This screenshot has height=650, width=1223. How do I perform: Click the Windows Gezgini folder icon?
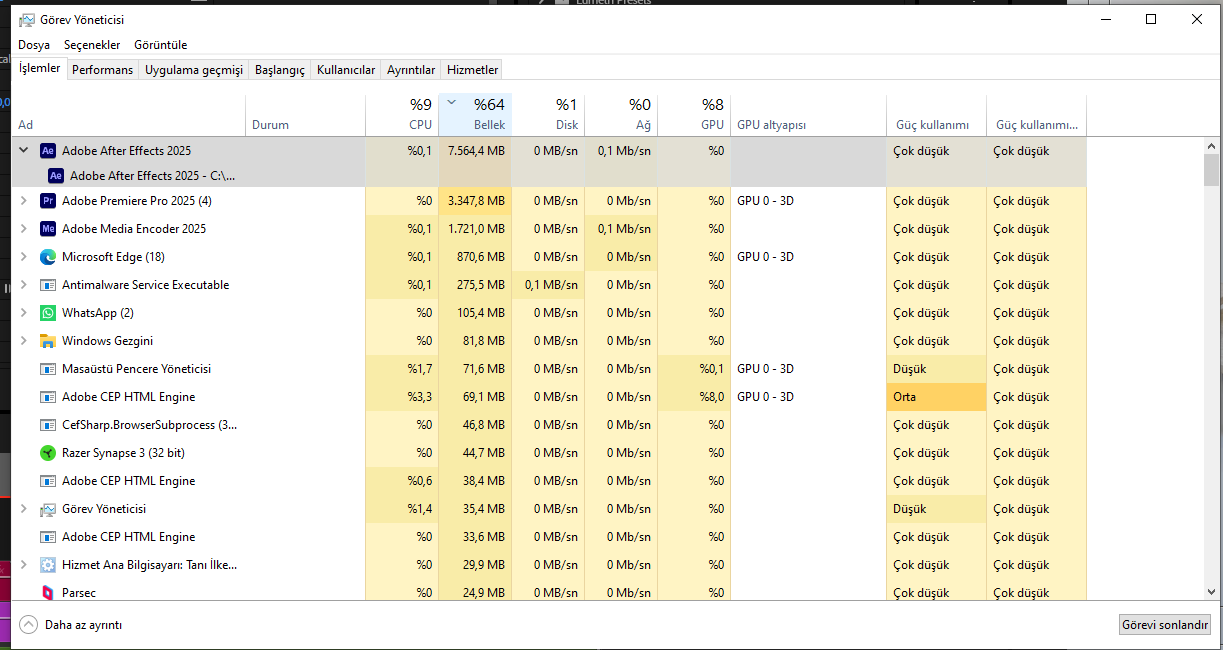47,341
